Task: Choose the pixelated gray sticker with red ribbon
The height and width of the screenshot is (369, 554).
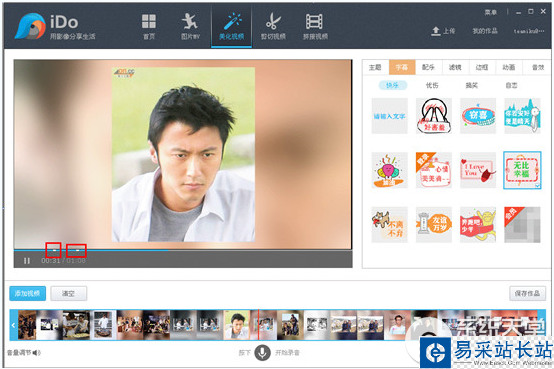Action: pyautogui.click(x=522, y=225)
